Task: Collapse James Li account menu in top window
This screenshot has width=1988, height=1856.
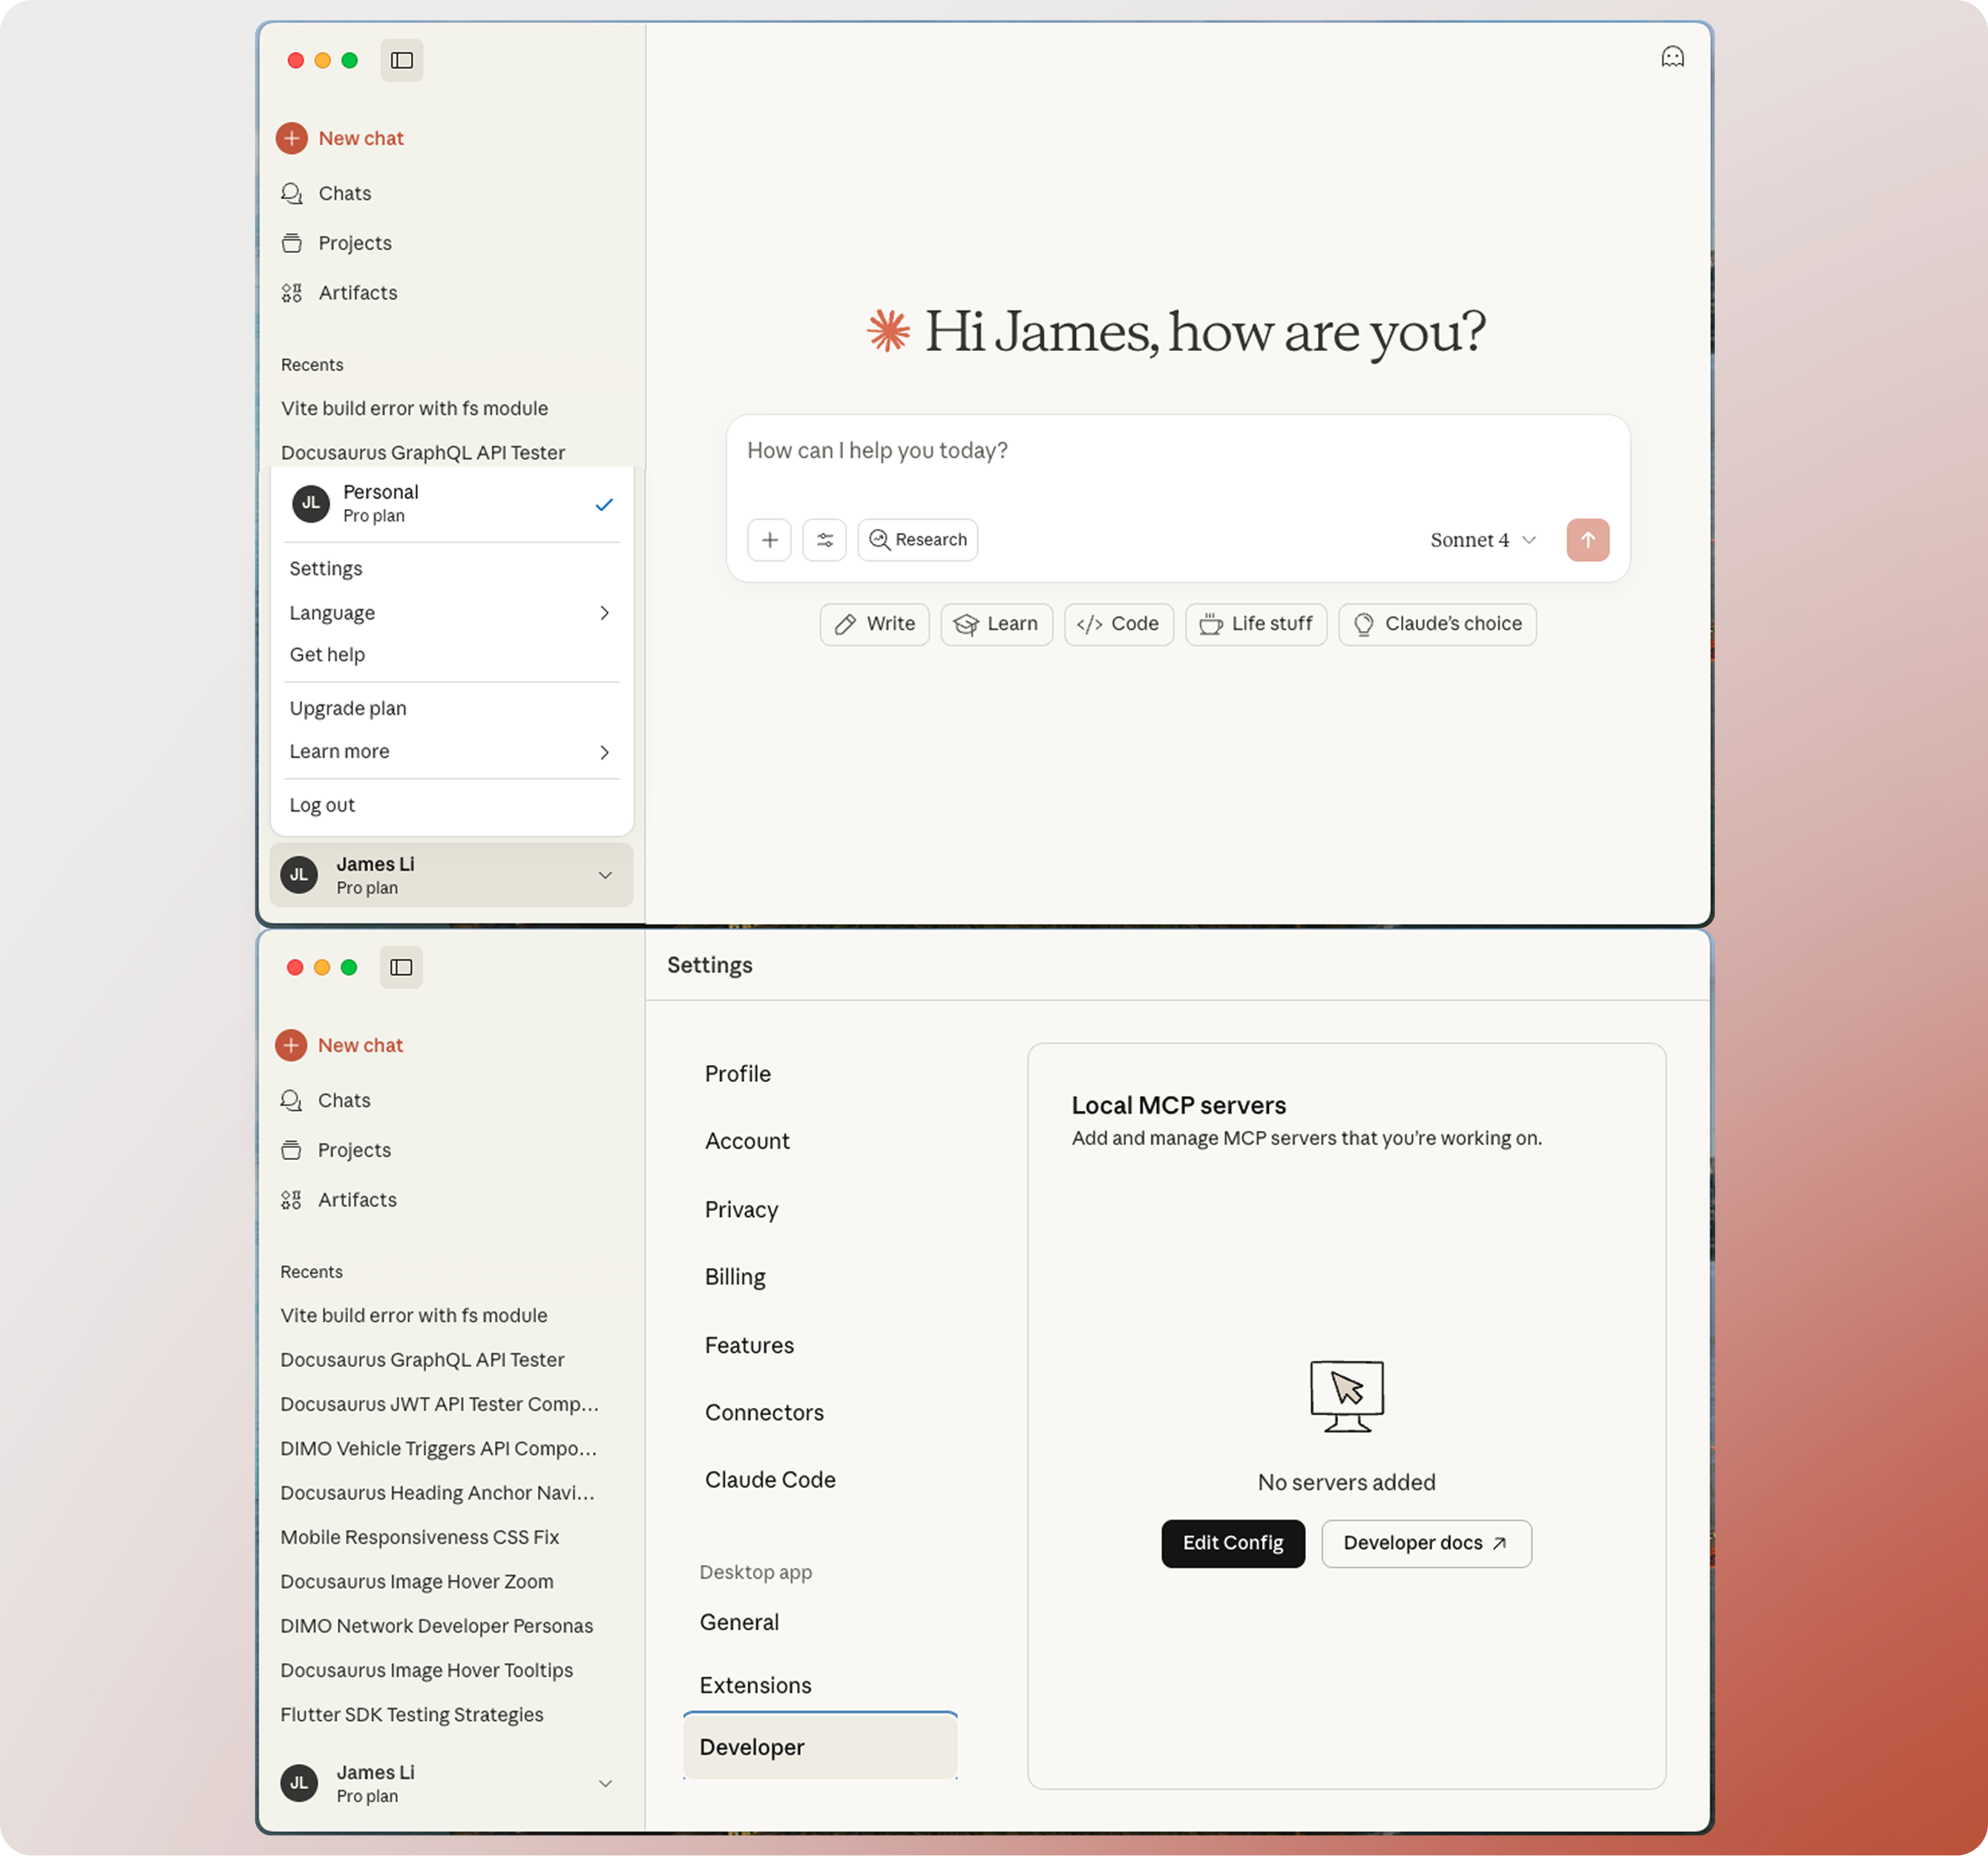Action: pos(451,875)
